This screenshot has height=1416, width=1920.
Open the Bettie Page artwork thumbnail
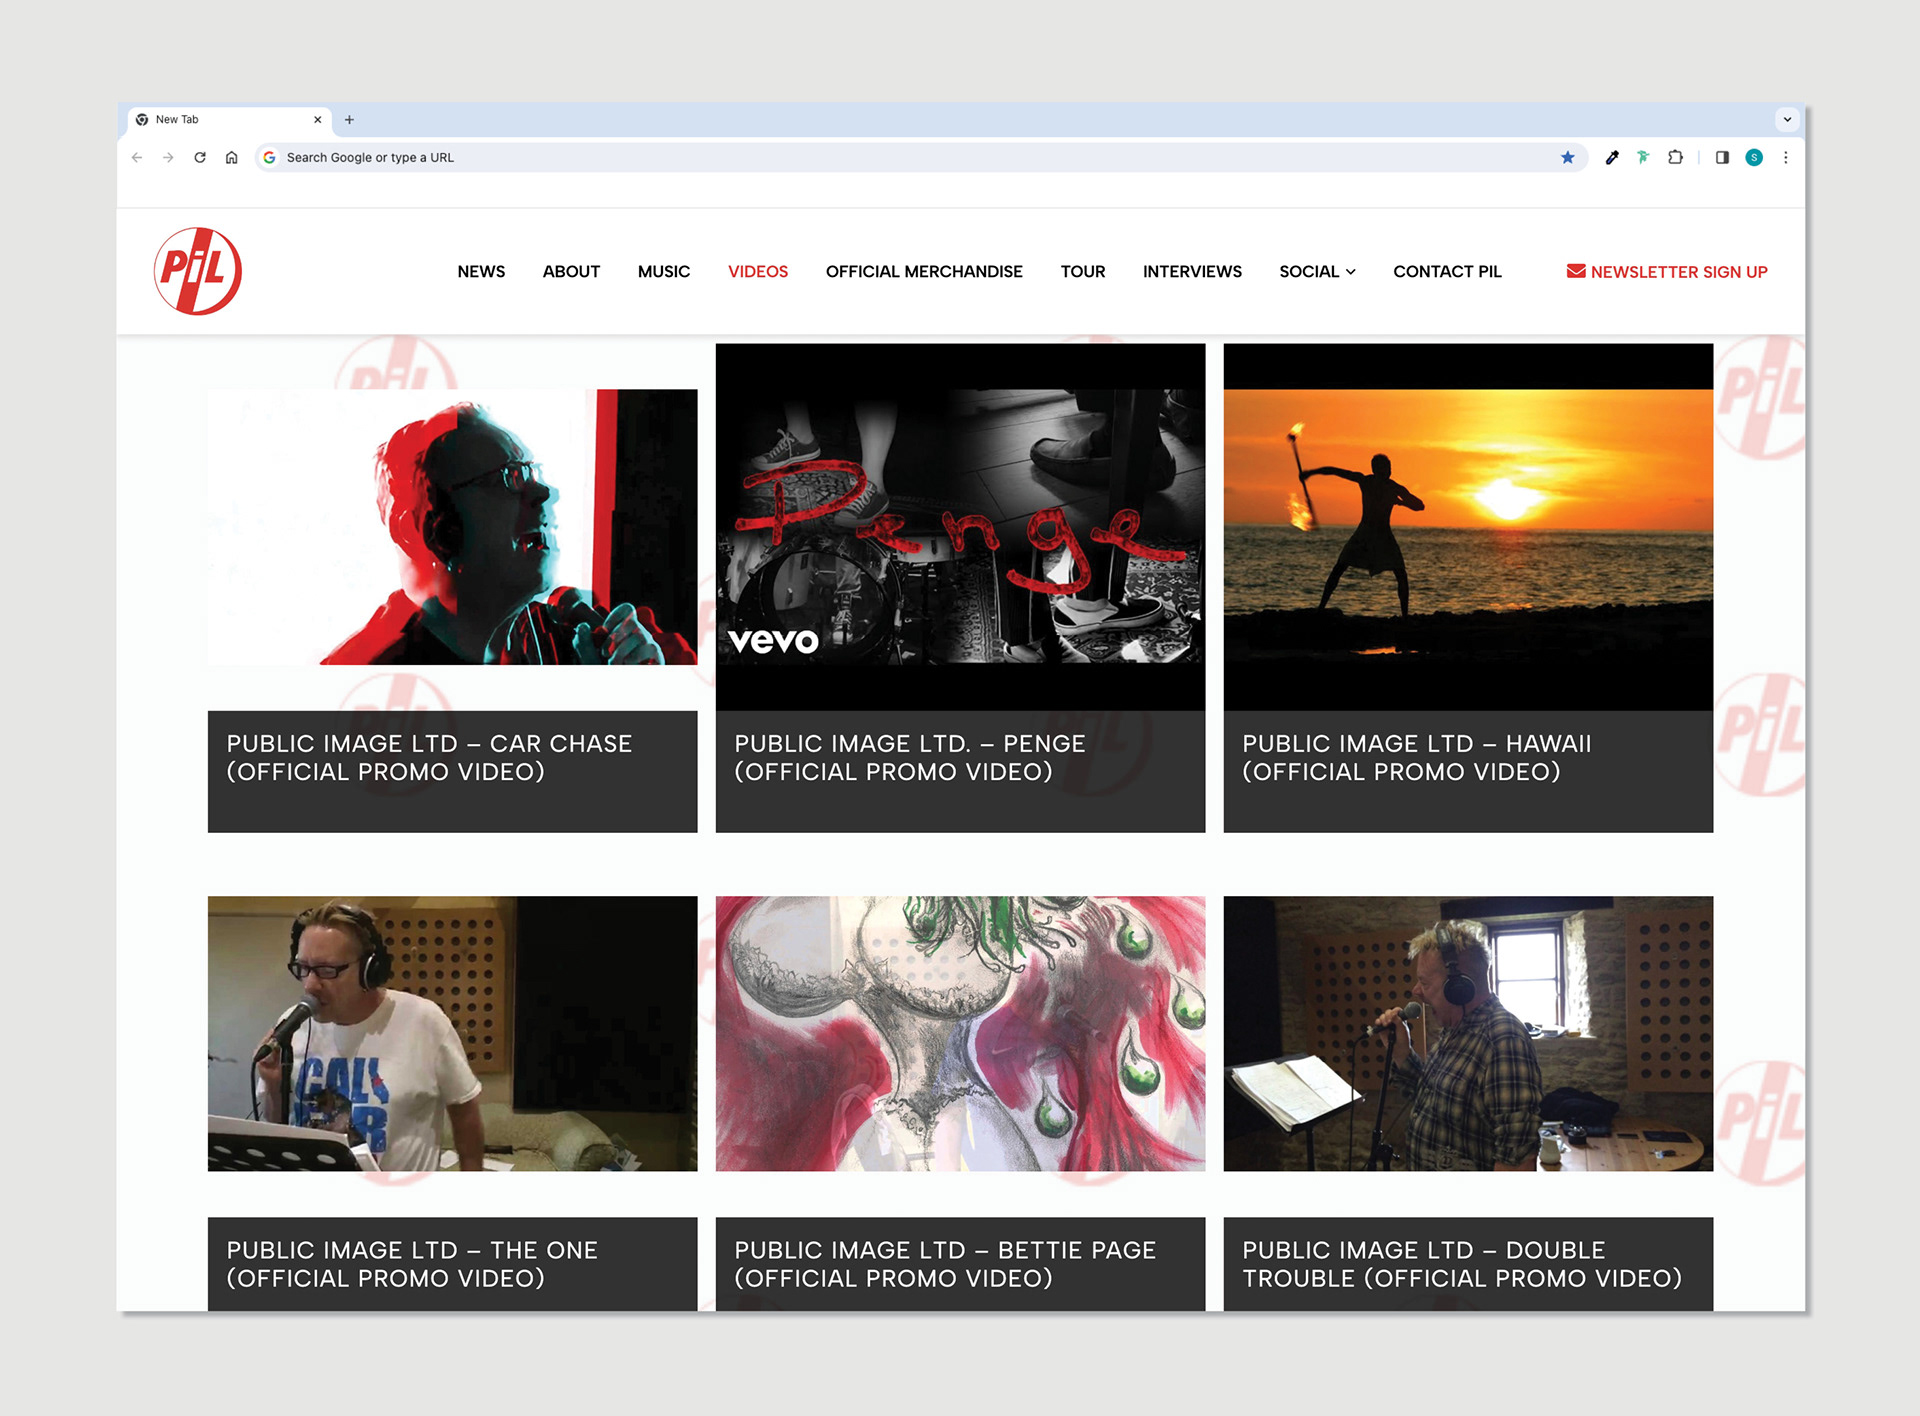pyautogui.click(x=960, y=1033)
